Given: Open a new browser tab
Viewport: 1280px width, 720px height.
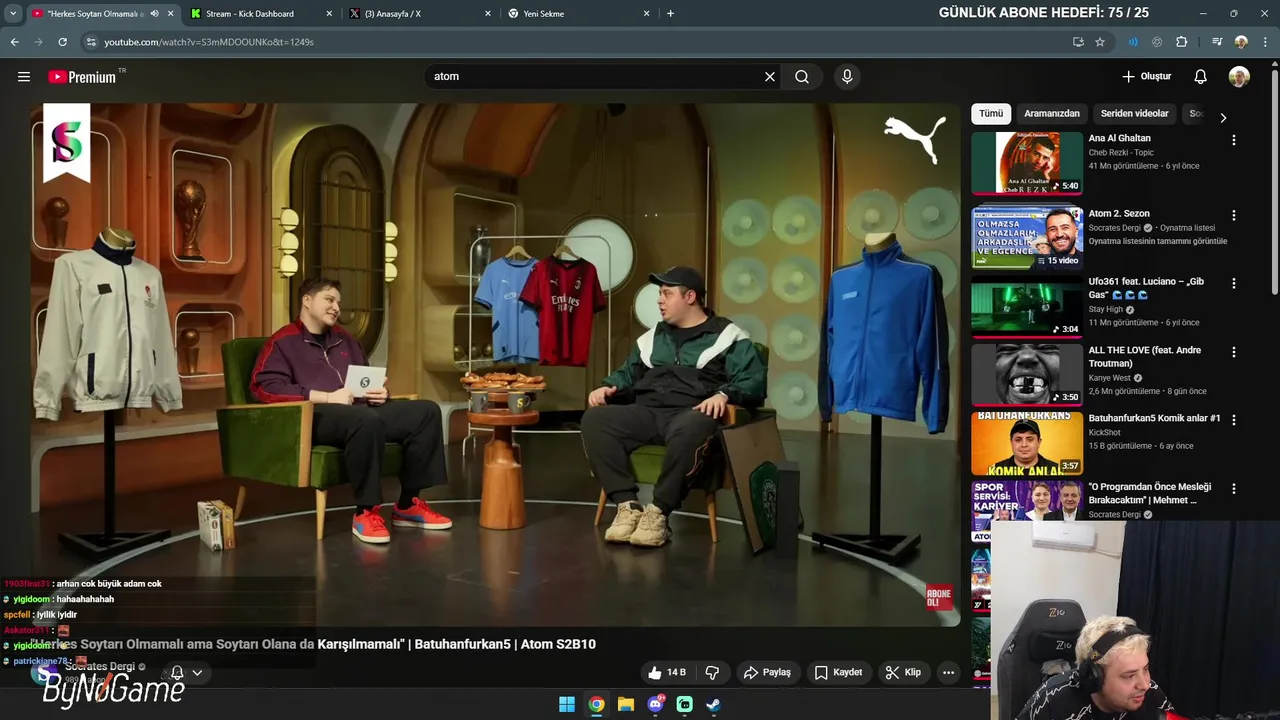Looking at the screenshot, I should pos(670,14).
